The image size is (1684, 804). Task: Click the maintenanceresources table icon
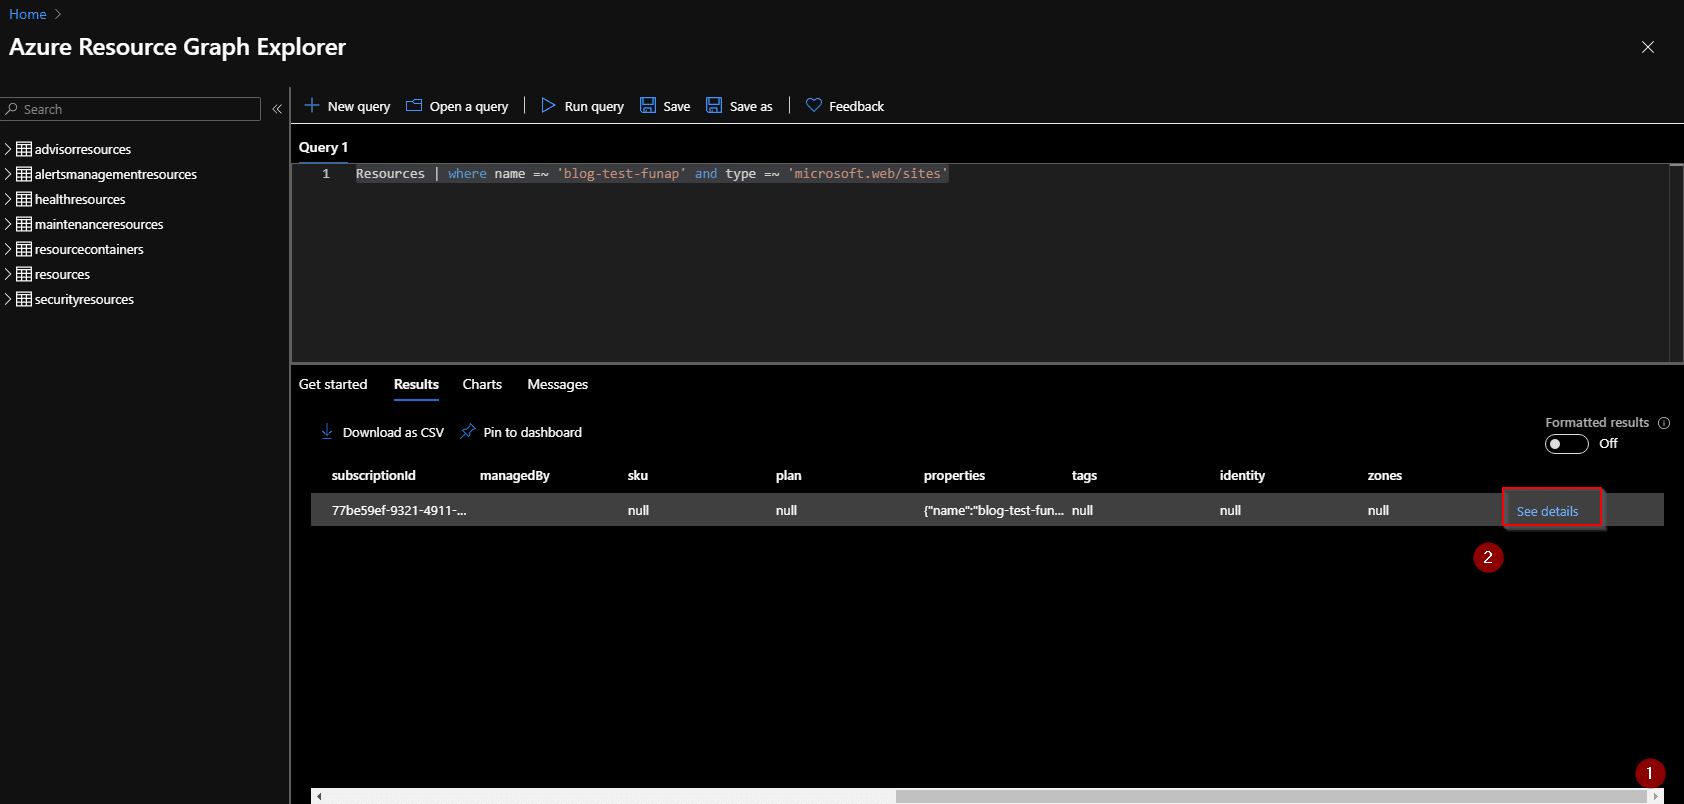[24, 224]
